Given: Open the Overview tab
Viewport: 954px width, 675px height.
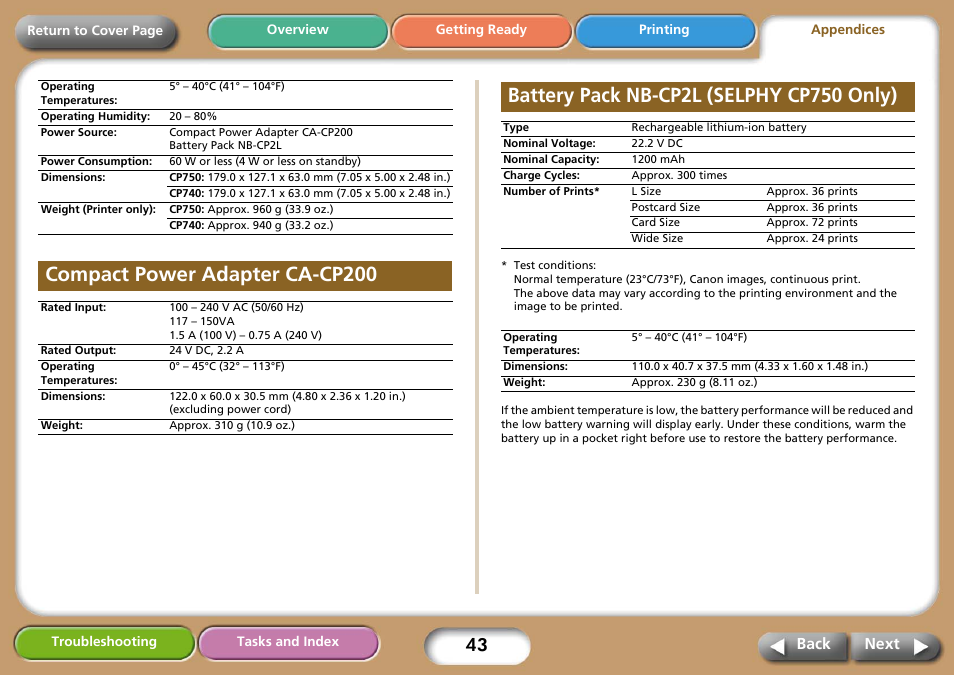Looking at the screenshot, I should [298, 30].
